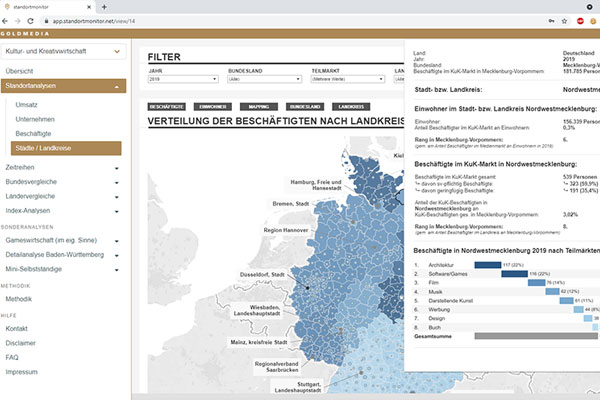The image size is (600, 400).
Task: Click the Region Hannover map label
Action: click(286, 230)
